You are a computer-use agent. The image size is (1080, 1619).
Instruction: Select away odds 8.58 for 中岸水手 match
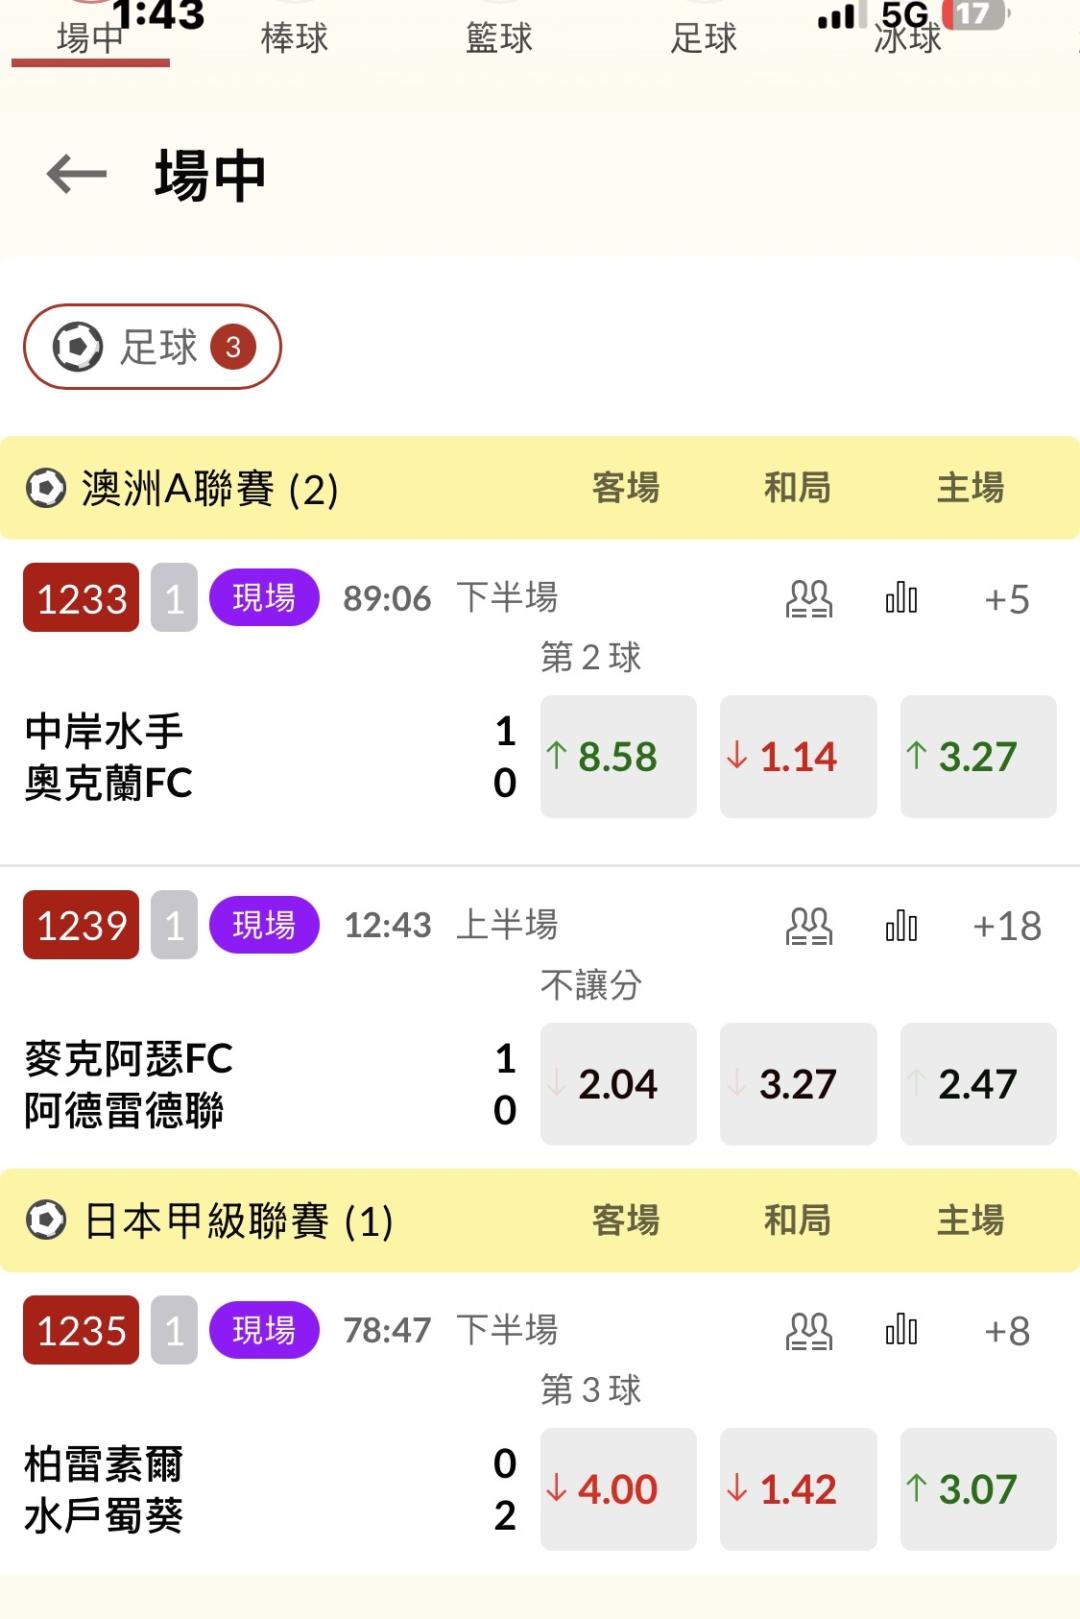click(618, 757)
